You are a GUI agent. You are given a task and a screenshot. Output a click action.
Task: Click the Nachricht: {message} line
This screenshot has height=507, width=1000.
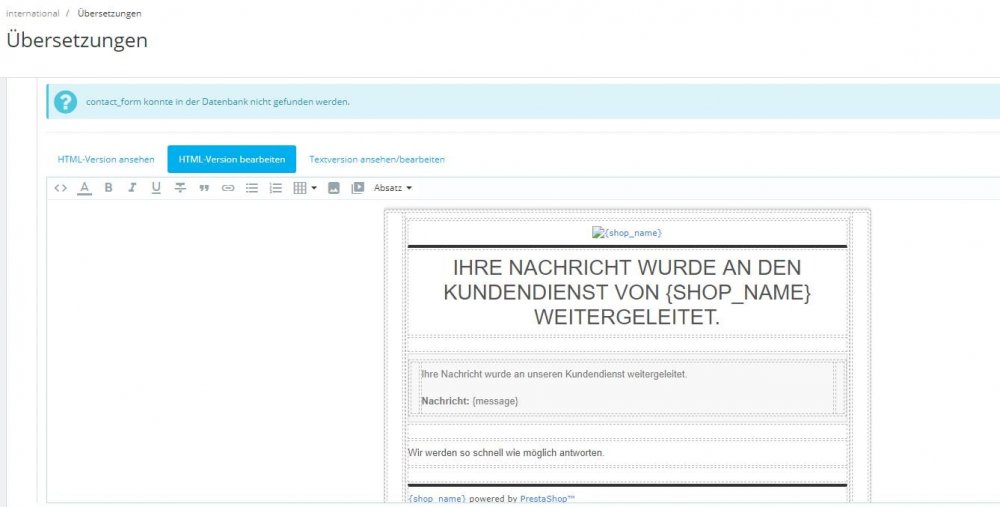(x=470, y=401)
